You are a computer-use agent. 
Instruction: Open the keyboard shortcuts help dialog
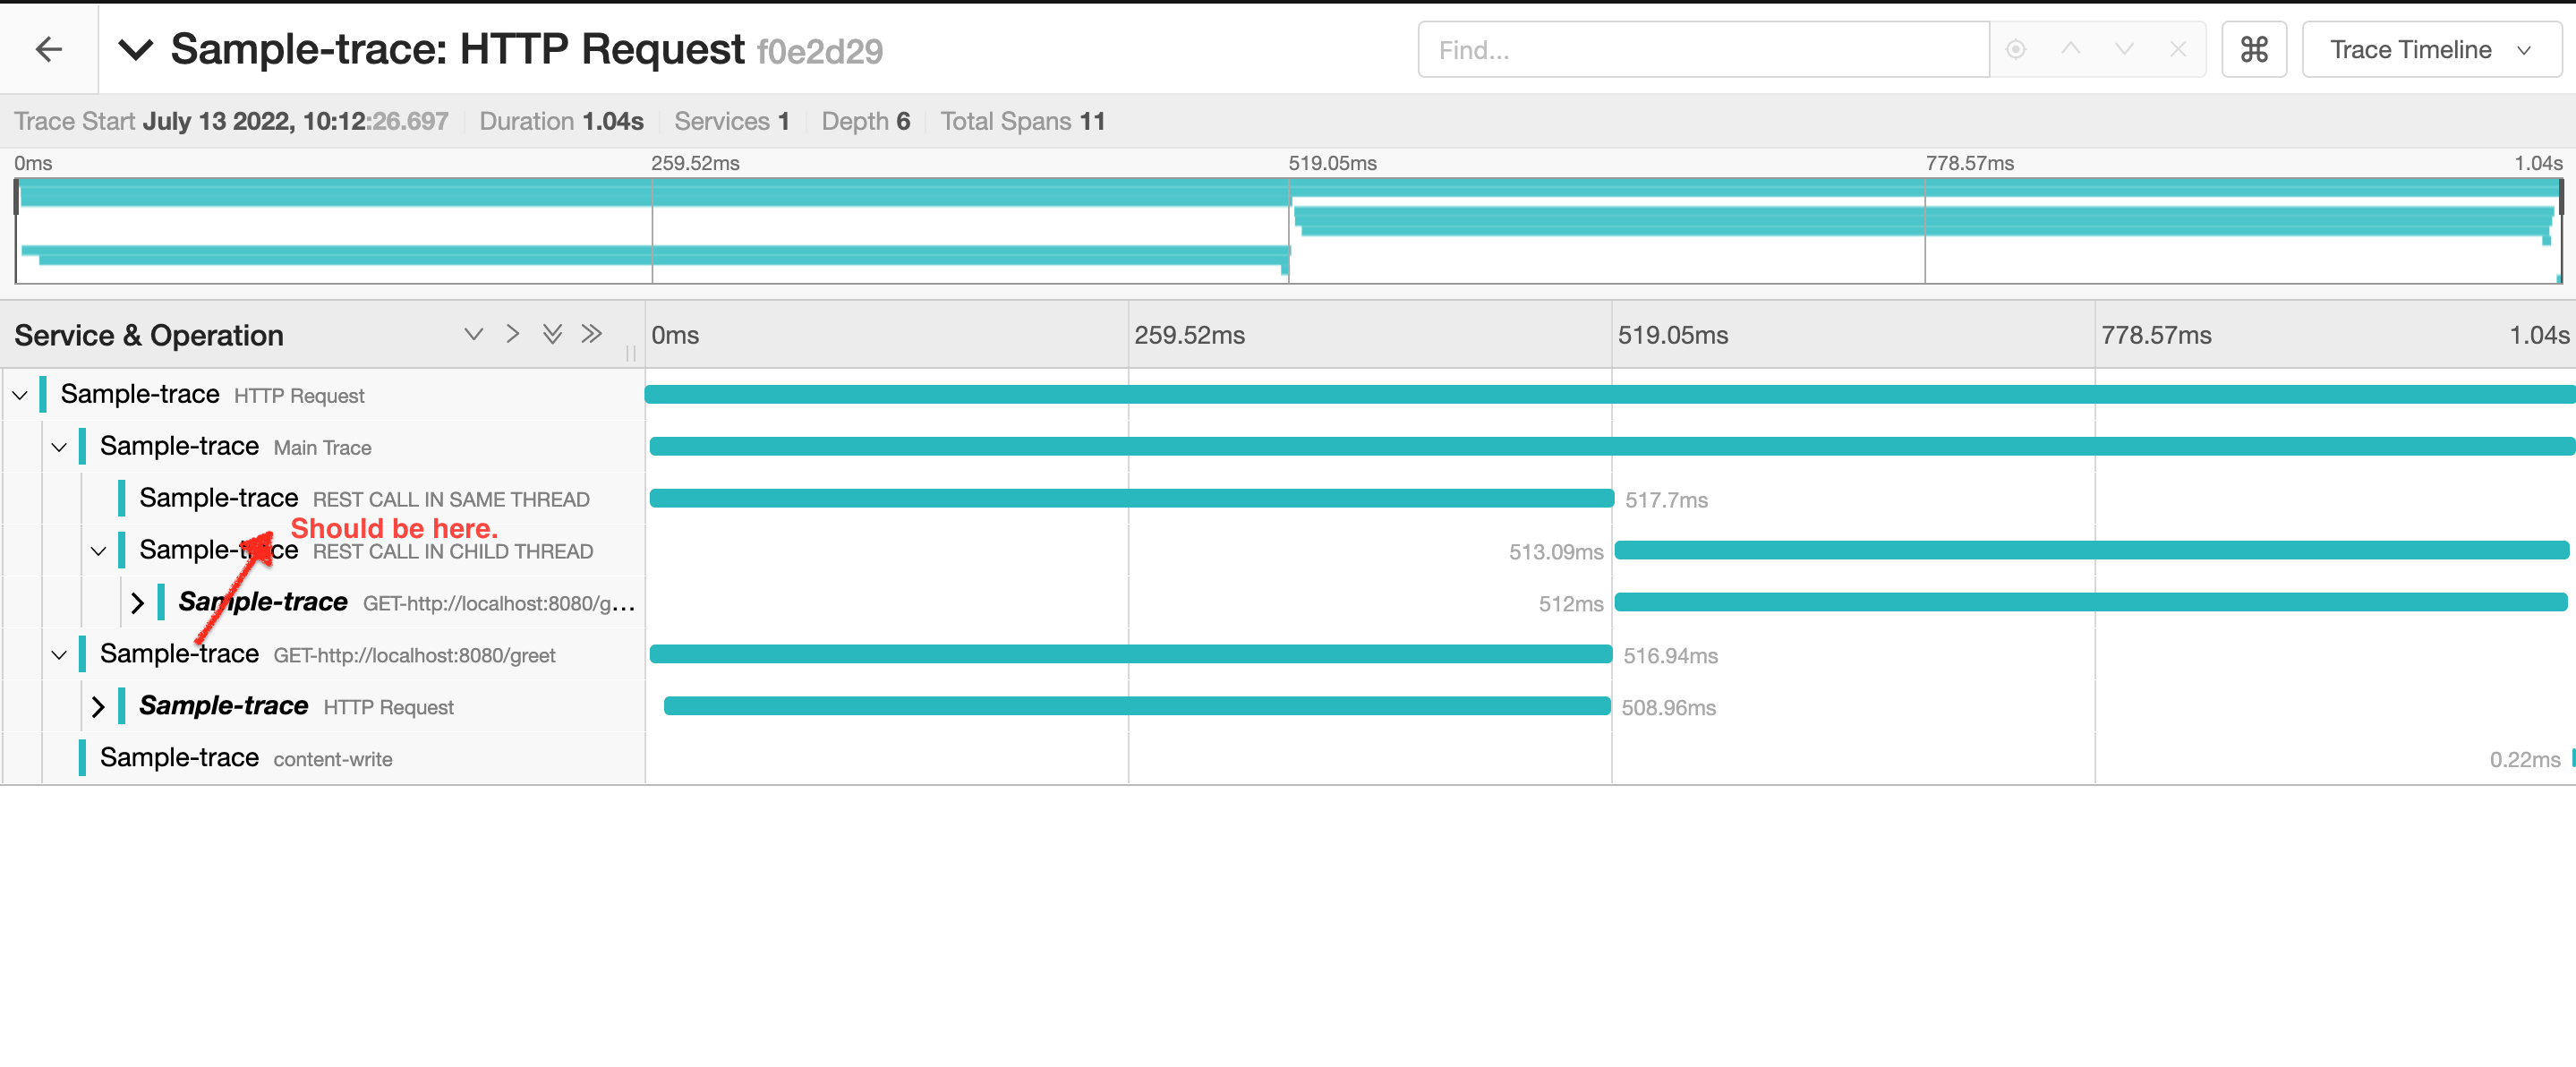pos(2254,48)
